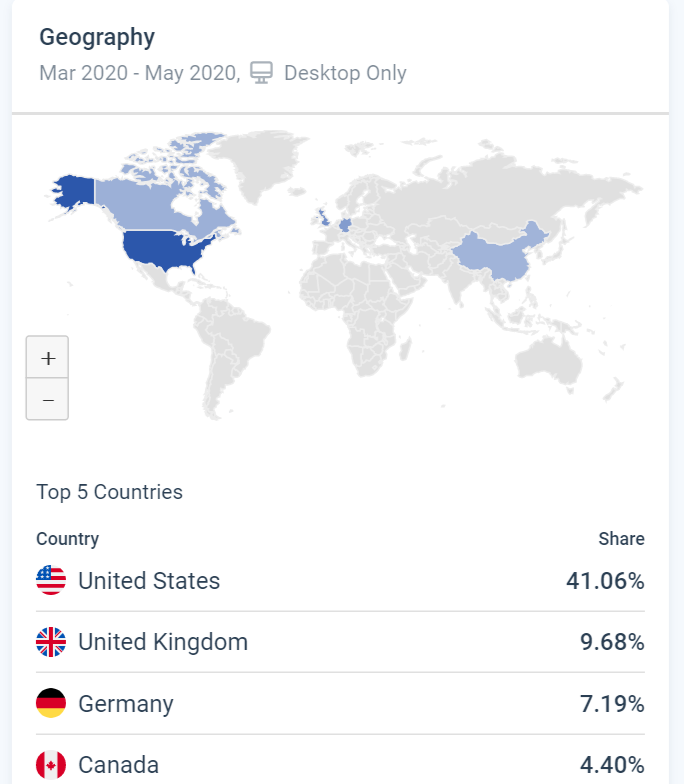
Task: Click the Geography panel title
Action: [97, 38]
